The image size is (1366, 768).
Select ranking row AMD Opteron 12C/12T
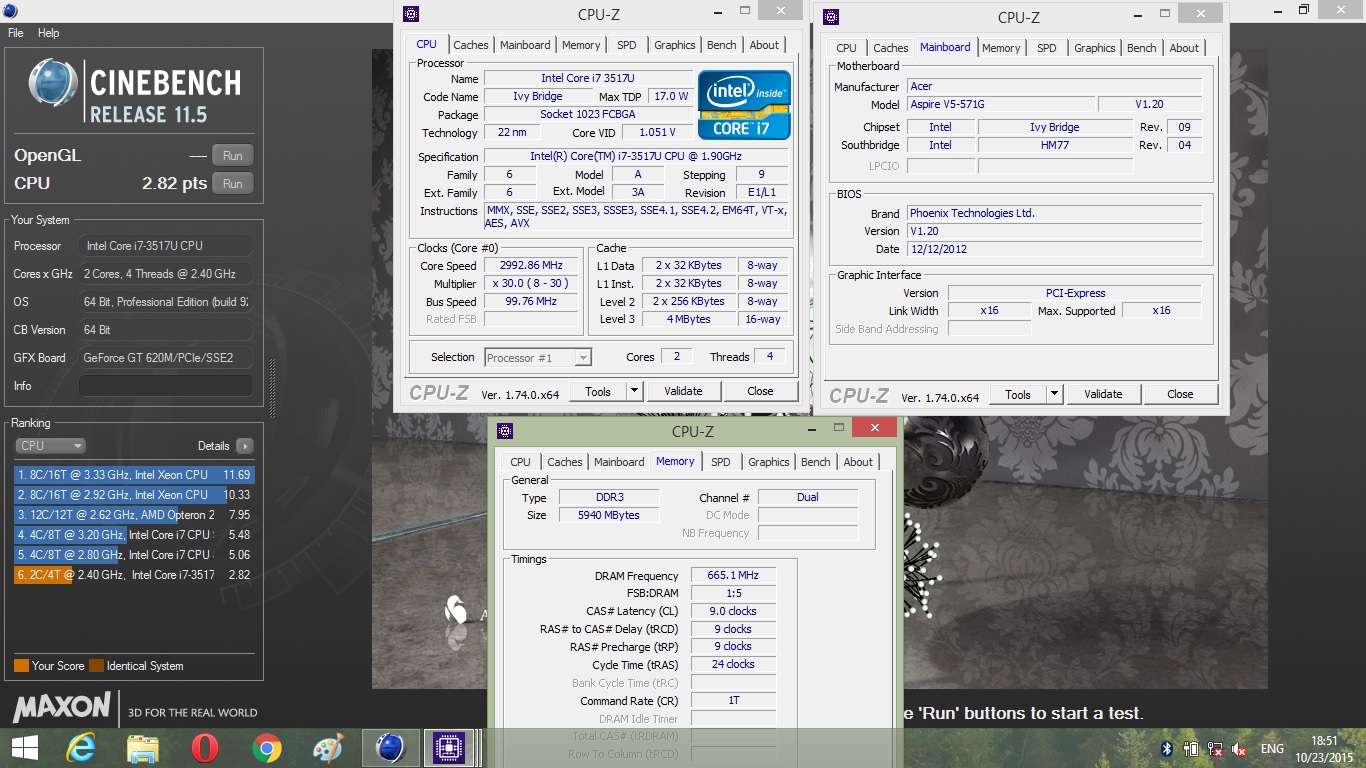pyautogui.click(x=134, y=515)
